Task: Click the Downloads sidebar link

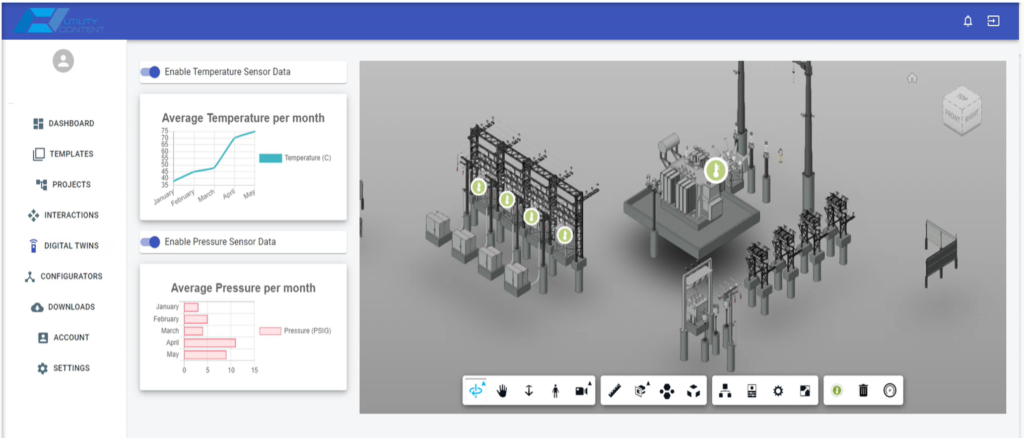Action: pos(64,307)
